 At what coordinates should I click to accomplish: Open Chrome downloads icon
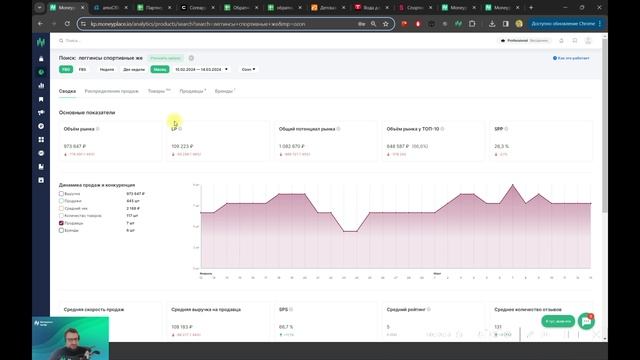[492, 24]
